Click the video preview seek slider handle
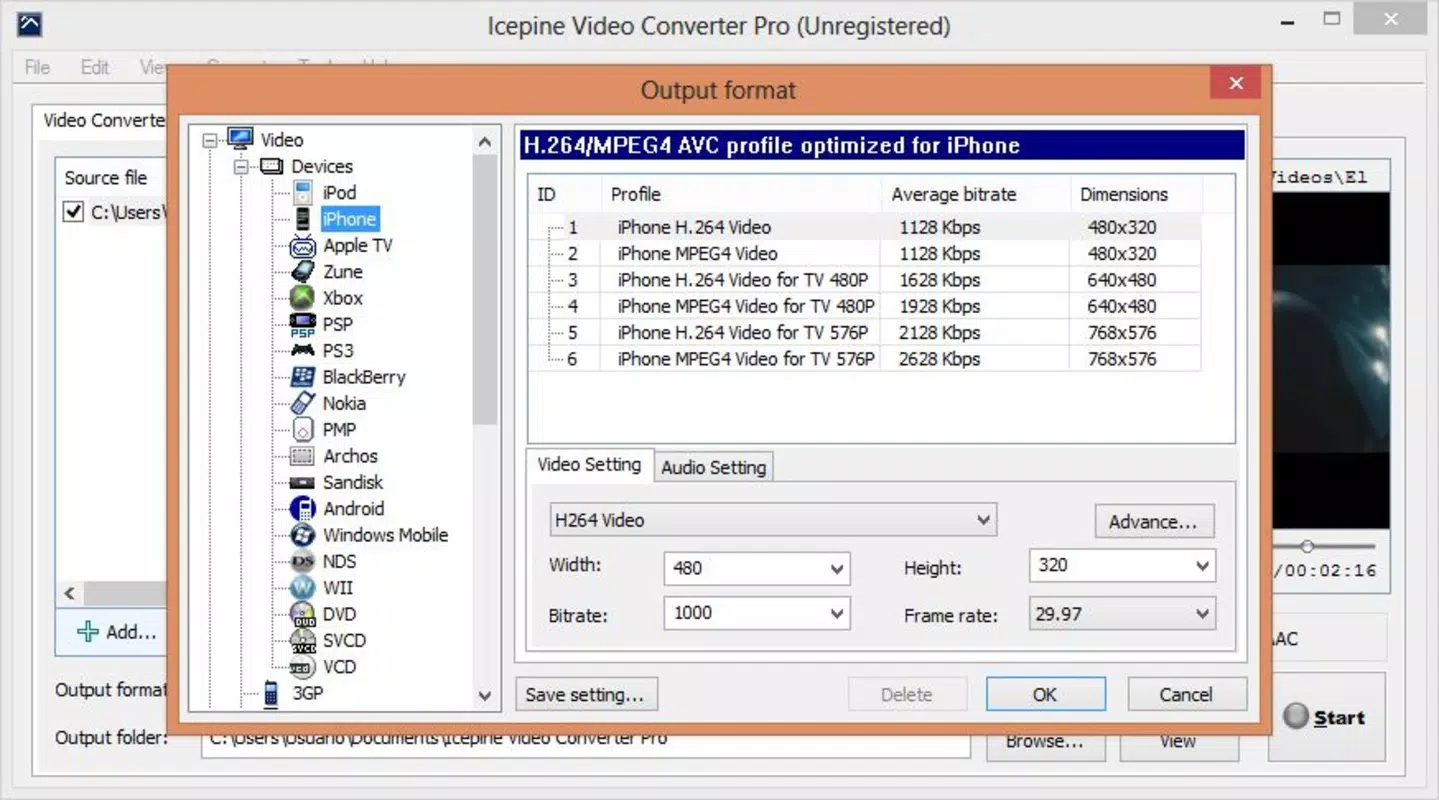Viewport: 1439px width, 800px height. coord(1306,546)
